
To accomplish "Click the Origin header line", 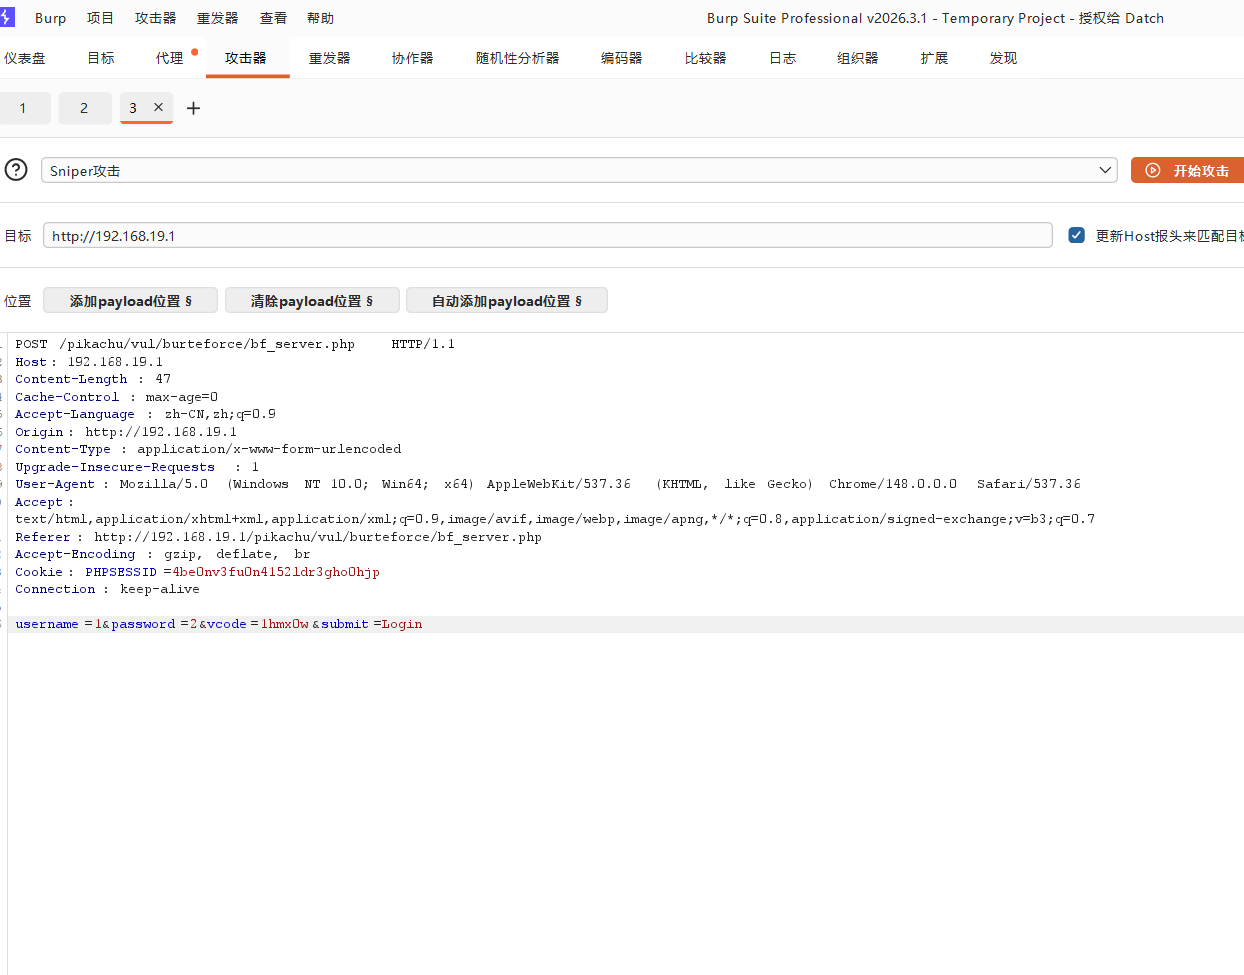I will click(126, 432).
